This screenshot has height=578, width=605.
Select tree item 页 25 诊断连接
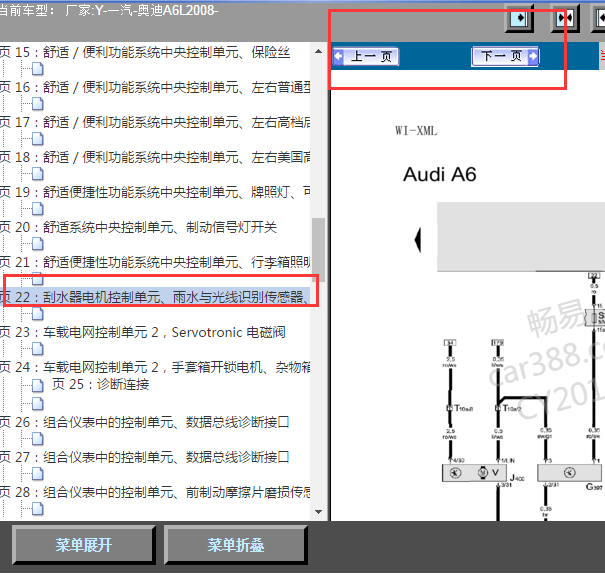coord(101,385)
